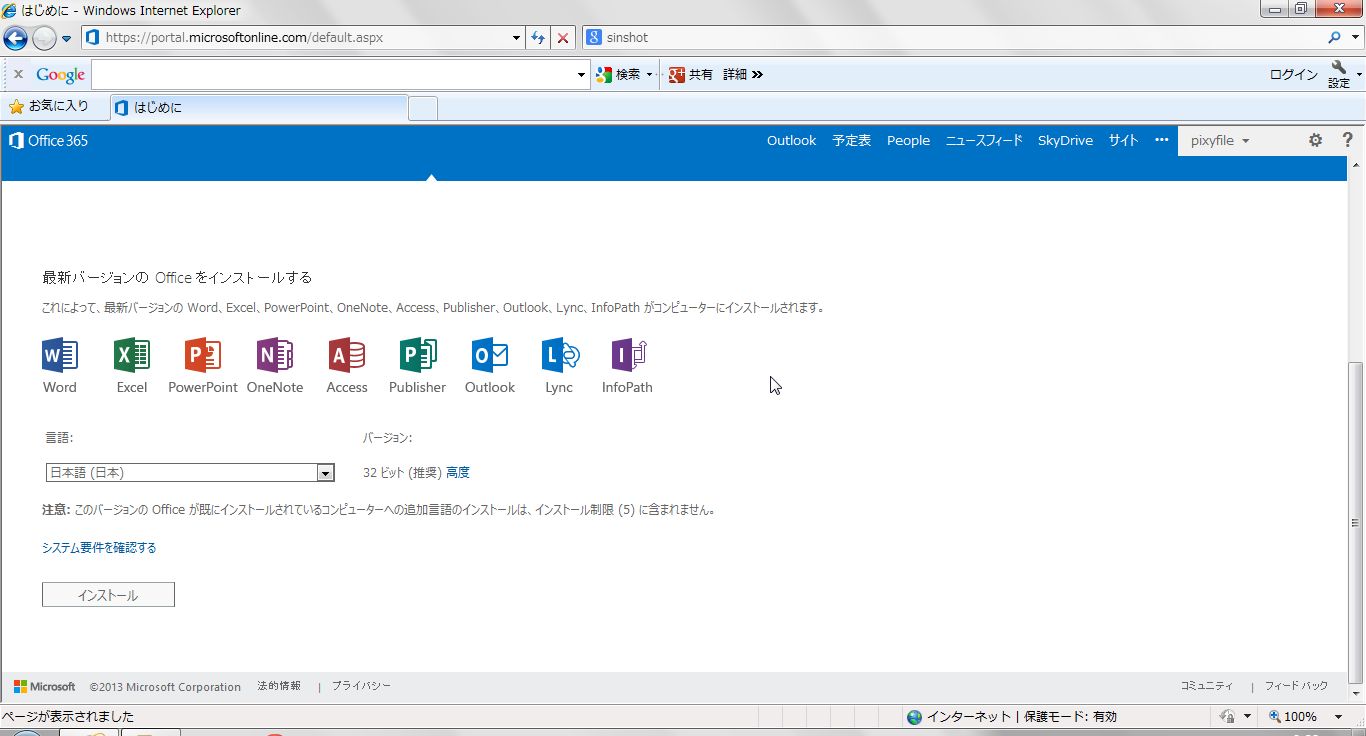Open the プライバシー footer link
The image size is (1366, 736).
[362, 686]
